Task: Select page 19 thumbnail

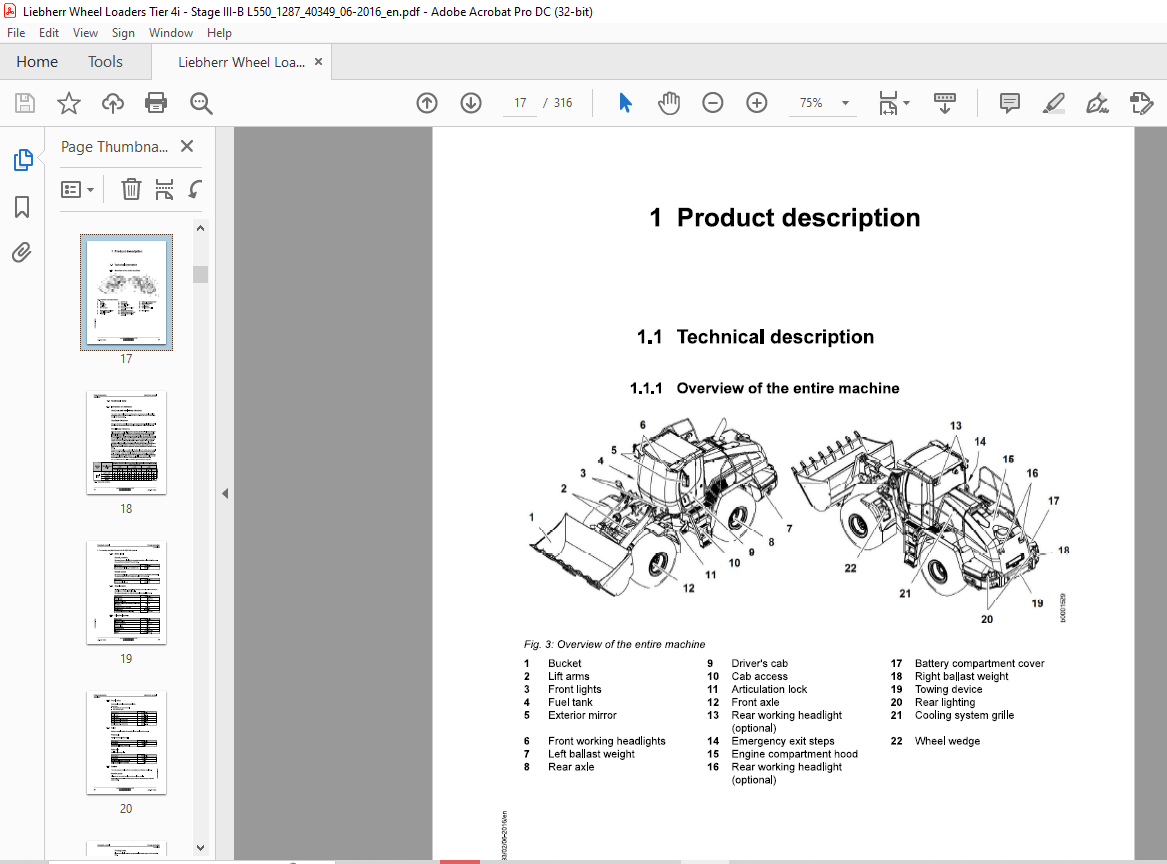Action: click(x=127, y=592)
